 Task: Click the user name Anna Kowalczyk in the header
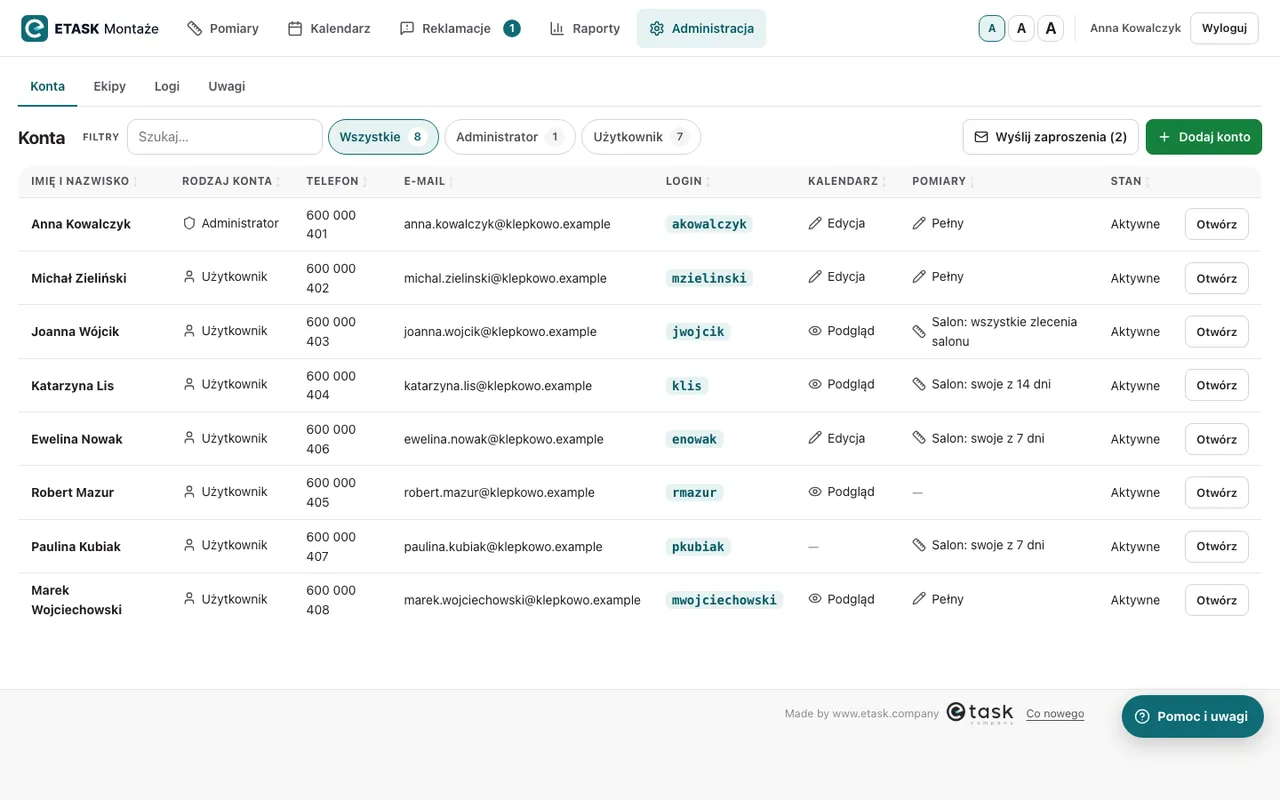(1136, 28)
